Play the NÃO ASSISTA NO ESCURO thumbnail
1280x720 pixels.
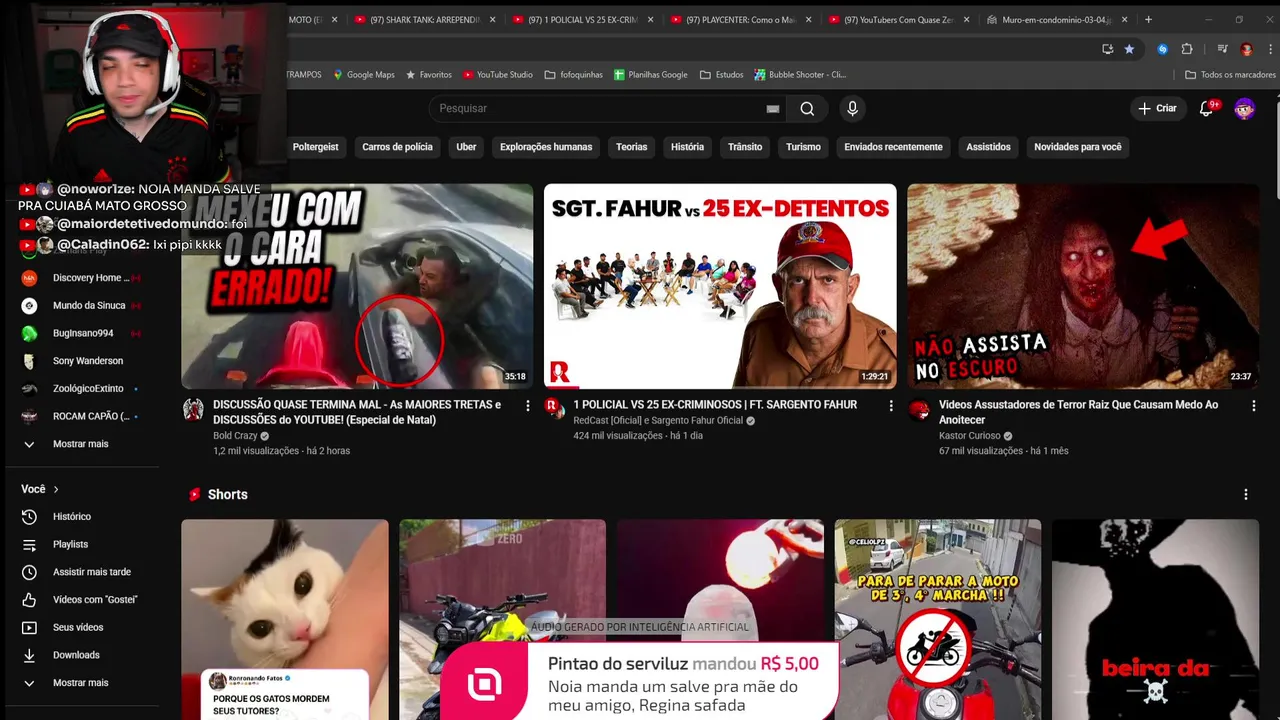[1083, 285]
